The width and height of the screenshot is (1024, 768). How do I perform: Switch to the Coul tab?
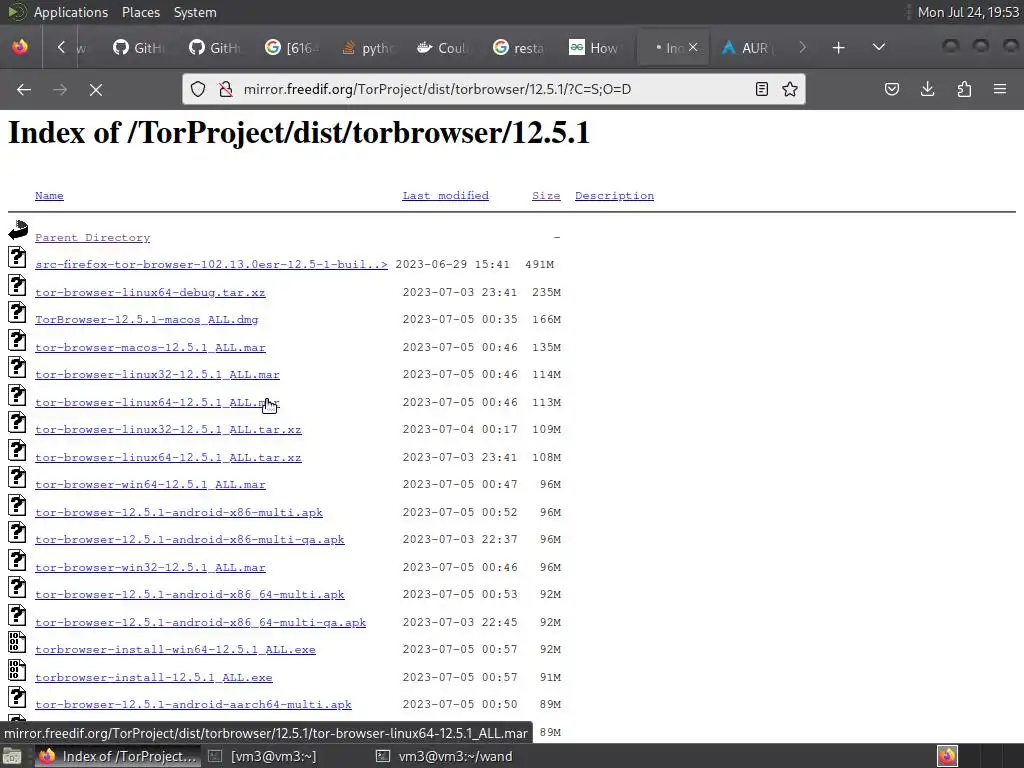click(442, 48)
